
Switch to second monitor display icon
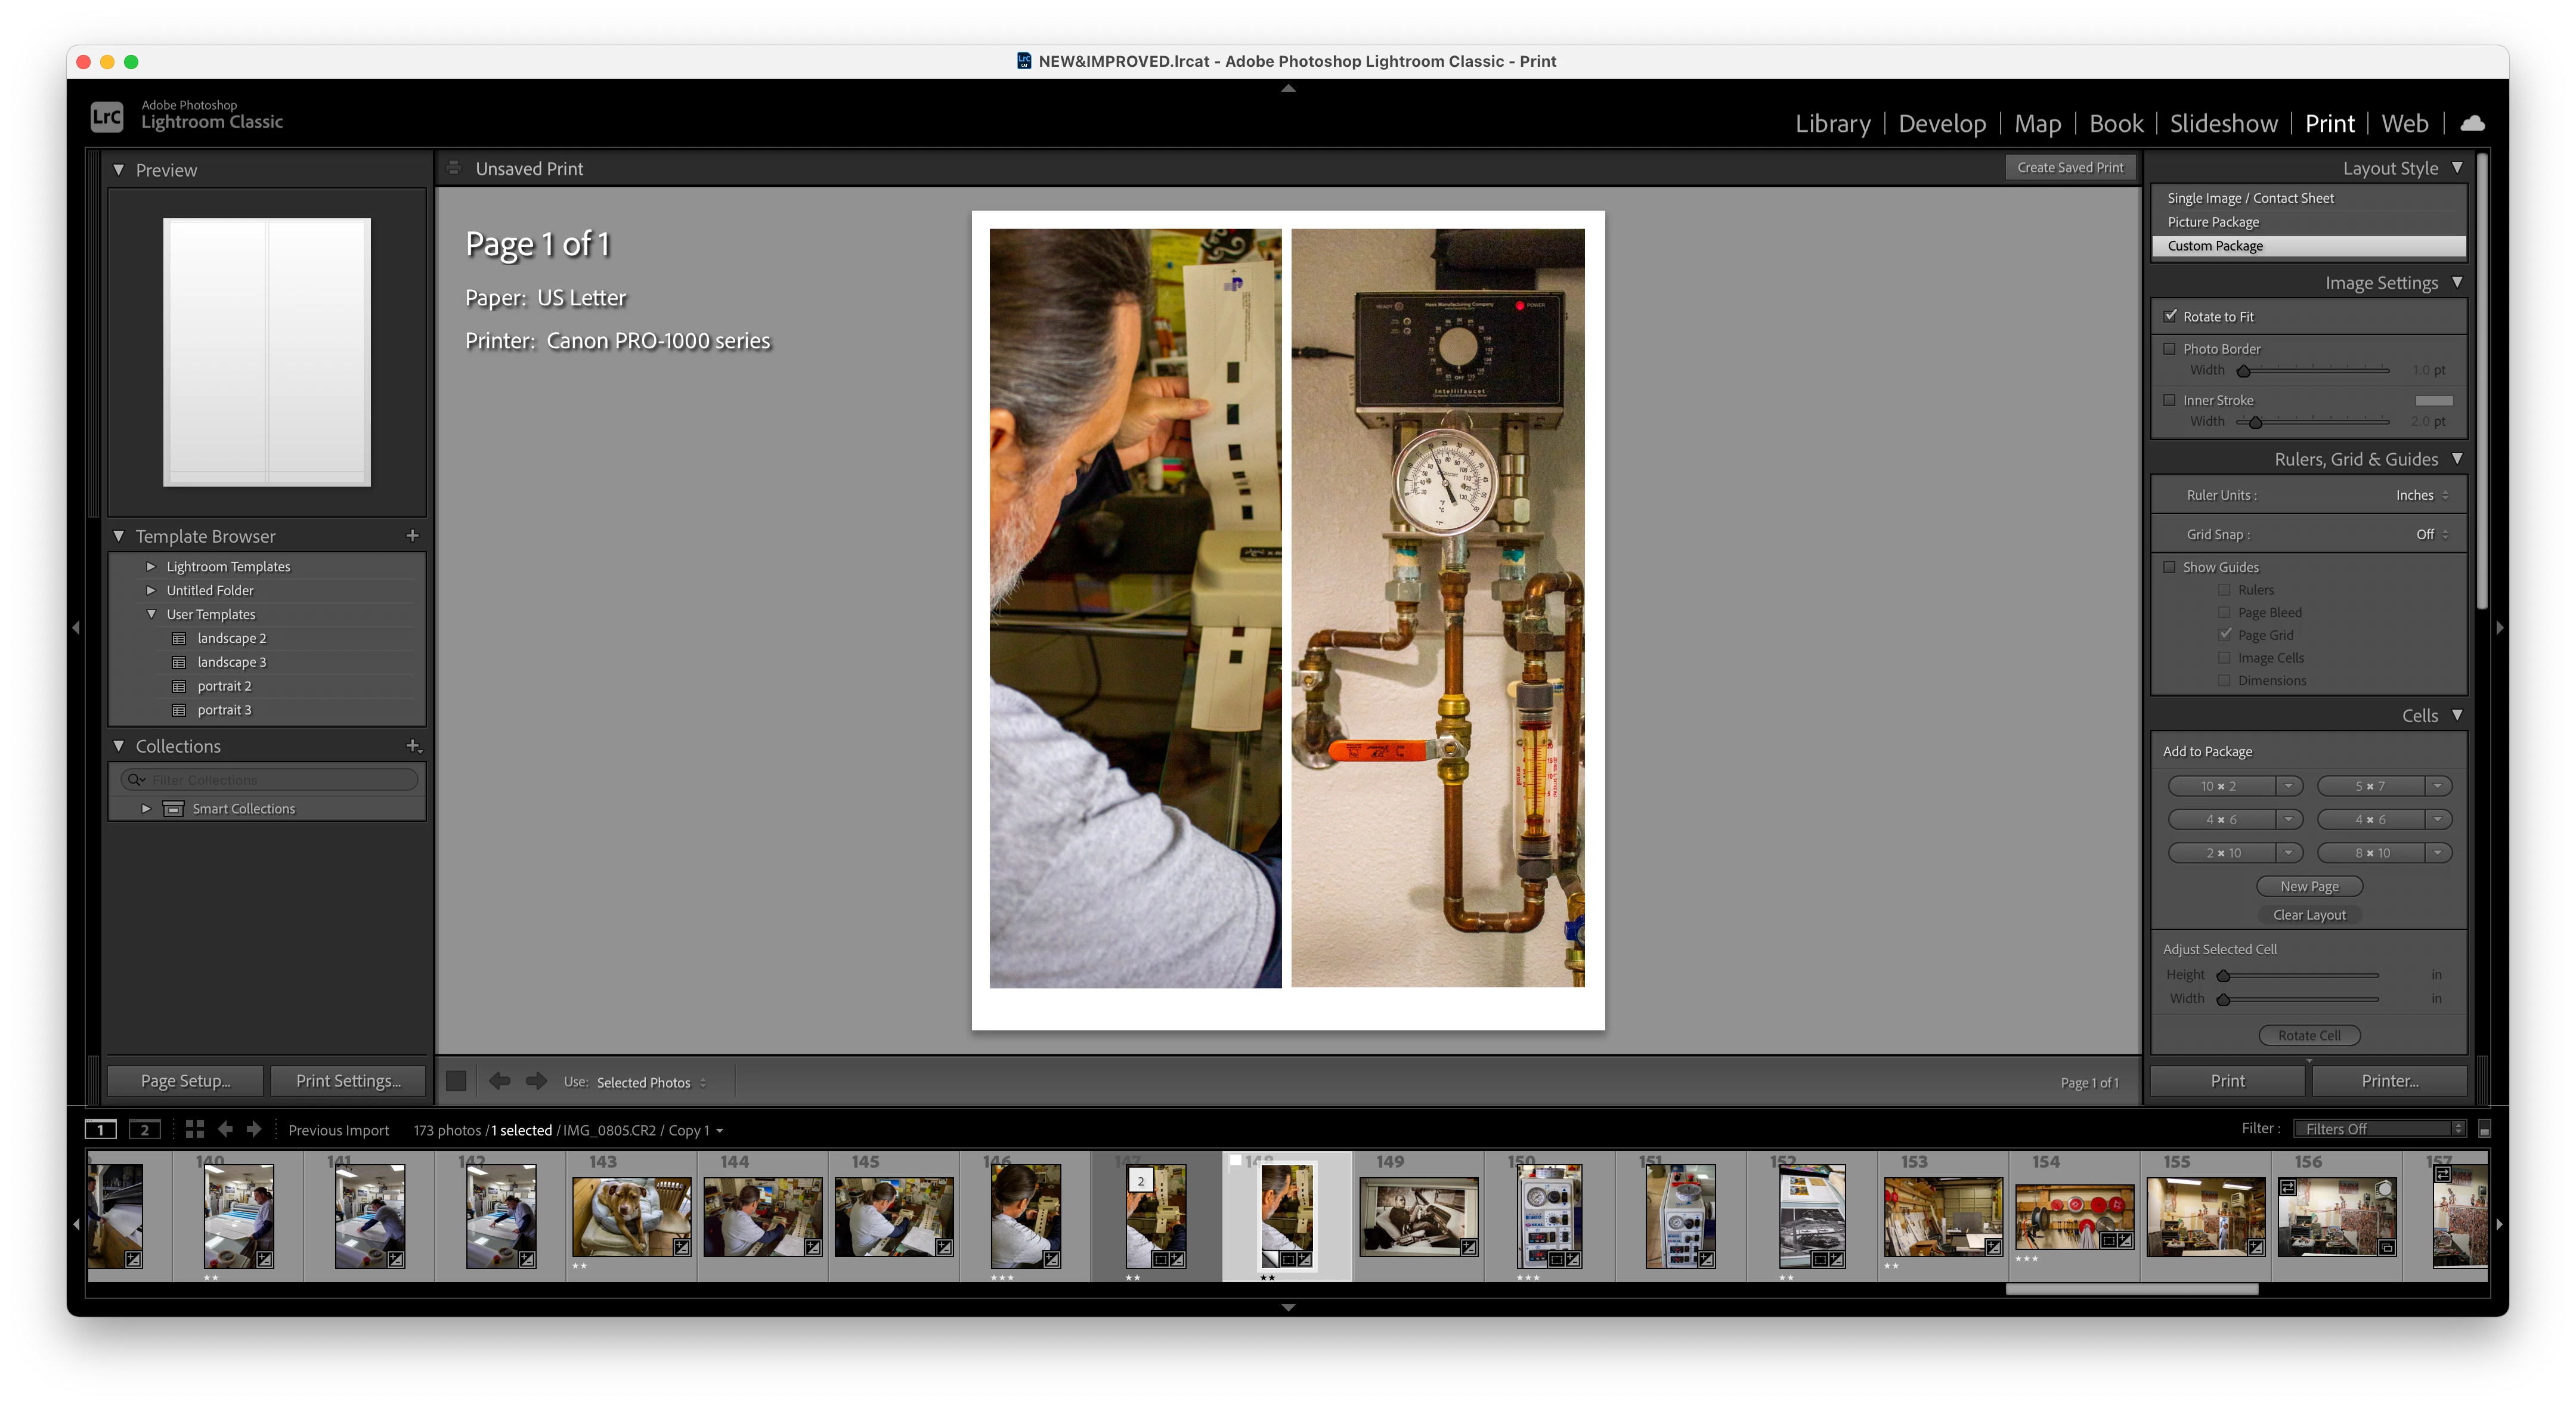(x=145, y=1129)
